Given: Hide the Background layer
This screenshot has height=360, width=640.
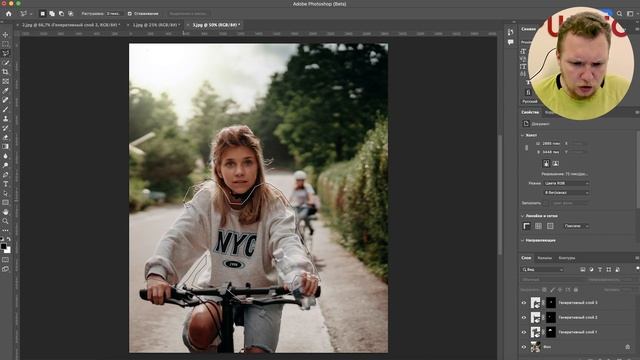Looking at the screenshot, I should click(524, 347).
